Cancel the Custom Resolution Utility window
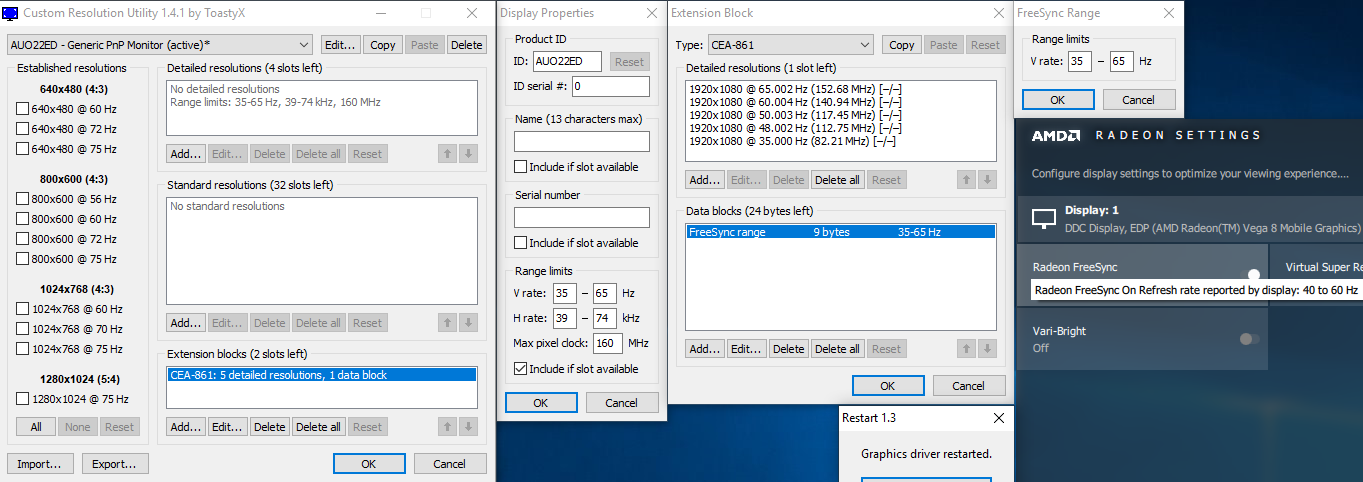This screenshot has width=1363, height=482. pyautogui.click(x=450, y=464)
